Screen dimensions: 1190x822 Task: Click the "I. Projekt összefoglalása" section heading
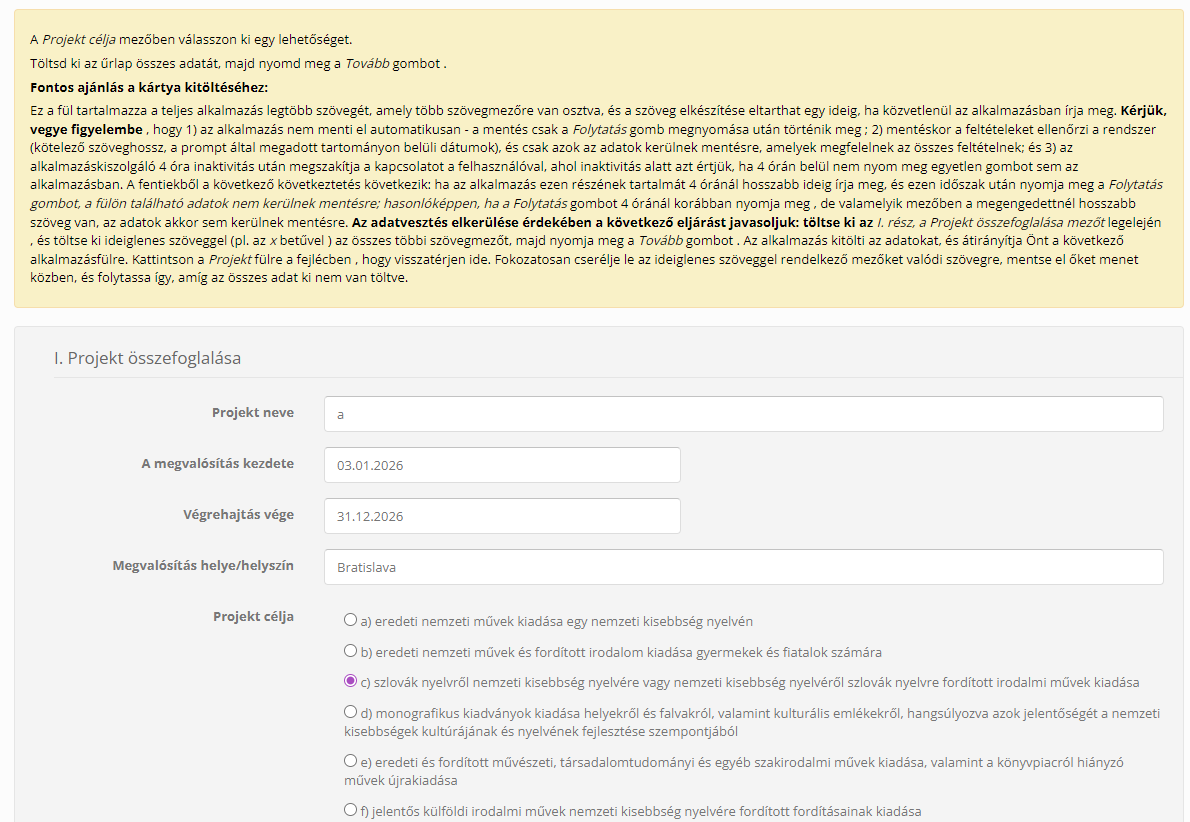click(147, 358)
